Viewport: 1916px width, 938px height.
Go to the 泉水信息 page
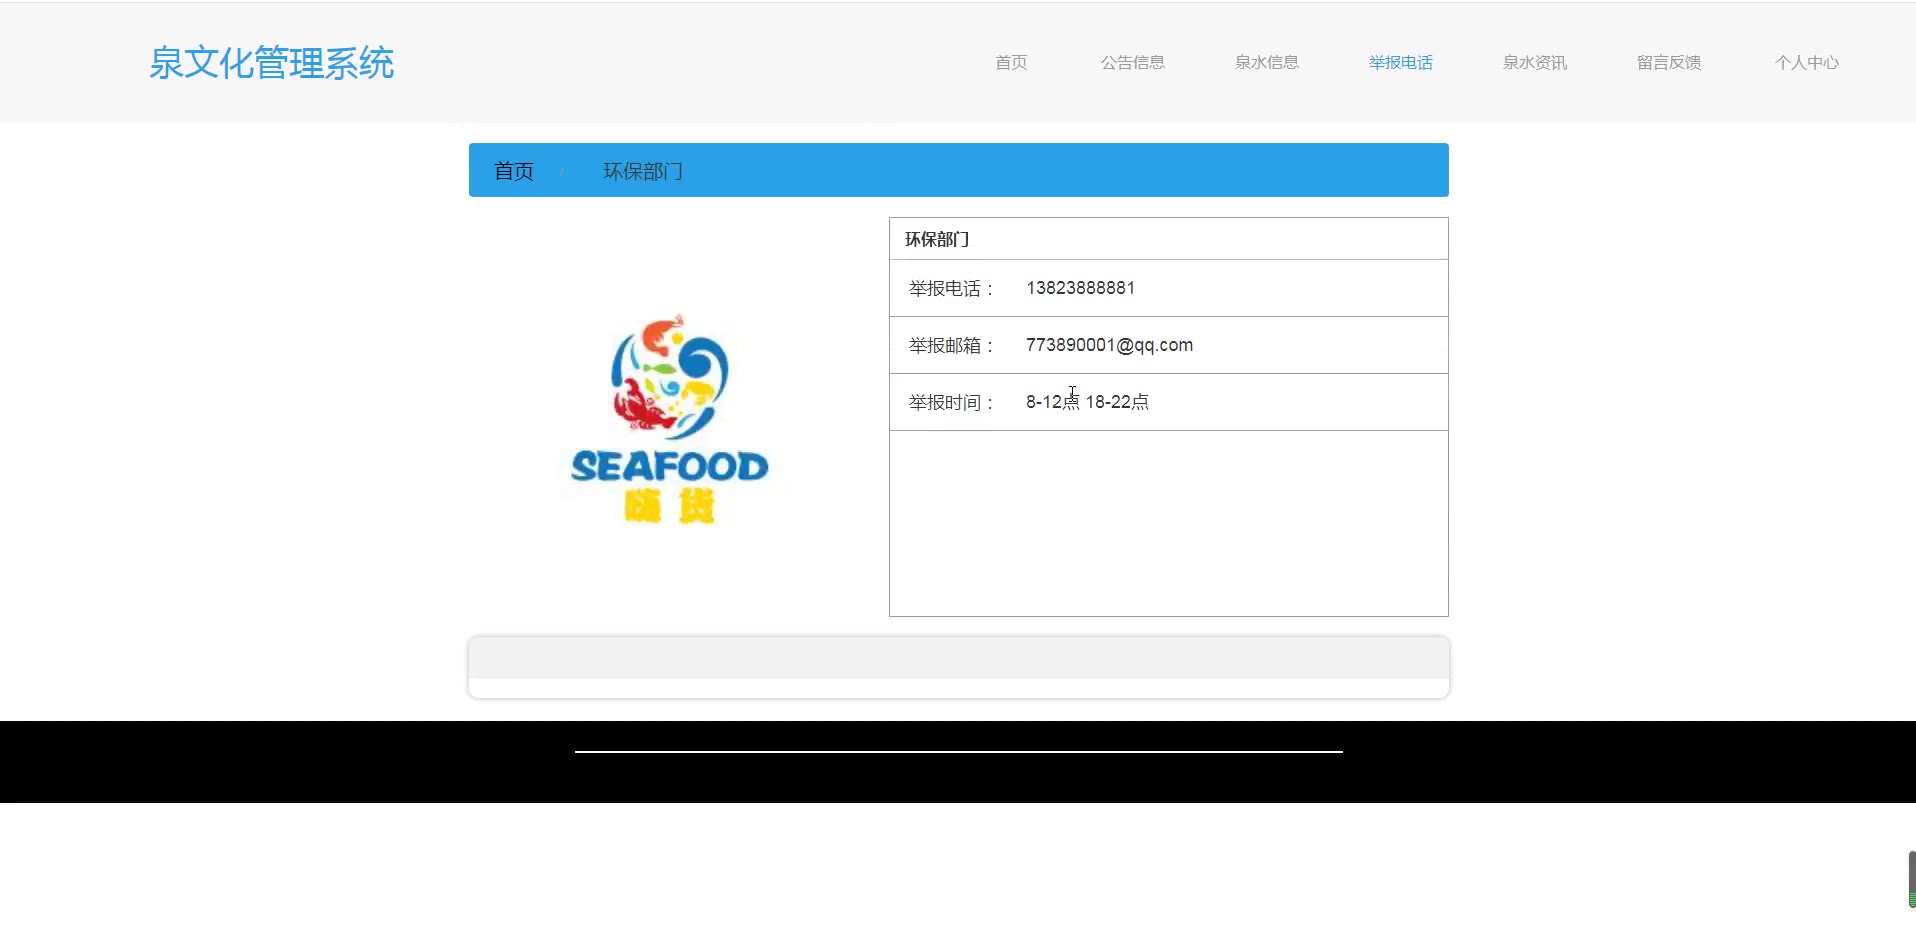pyautogui.click(x=1267, y=62)
